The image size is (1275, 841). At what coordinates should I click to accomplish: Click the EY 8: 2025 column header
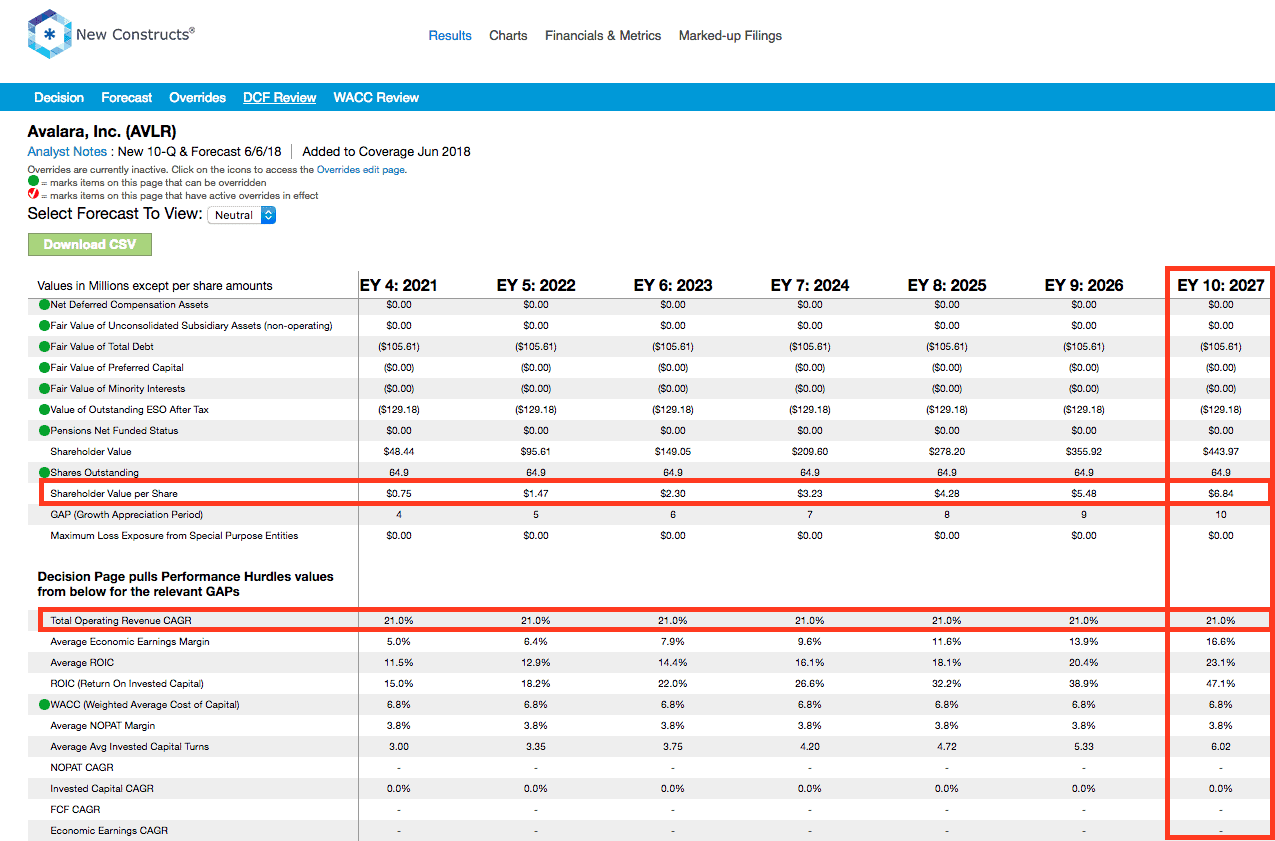947,285
